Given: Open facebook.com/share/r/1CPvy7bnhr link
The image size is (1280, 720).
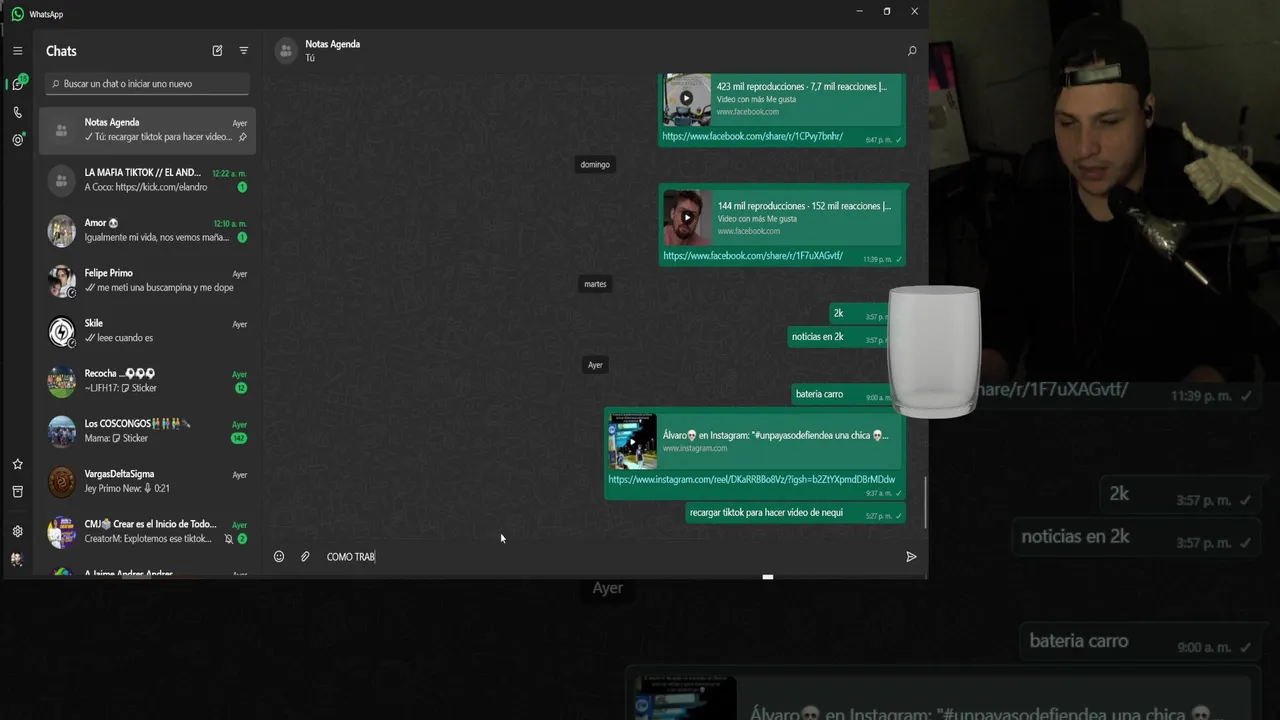Looking at the screenshot, I should click(x=753, y=136).
